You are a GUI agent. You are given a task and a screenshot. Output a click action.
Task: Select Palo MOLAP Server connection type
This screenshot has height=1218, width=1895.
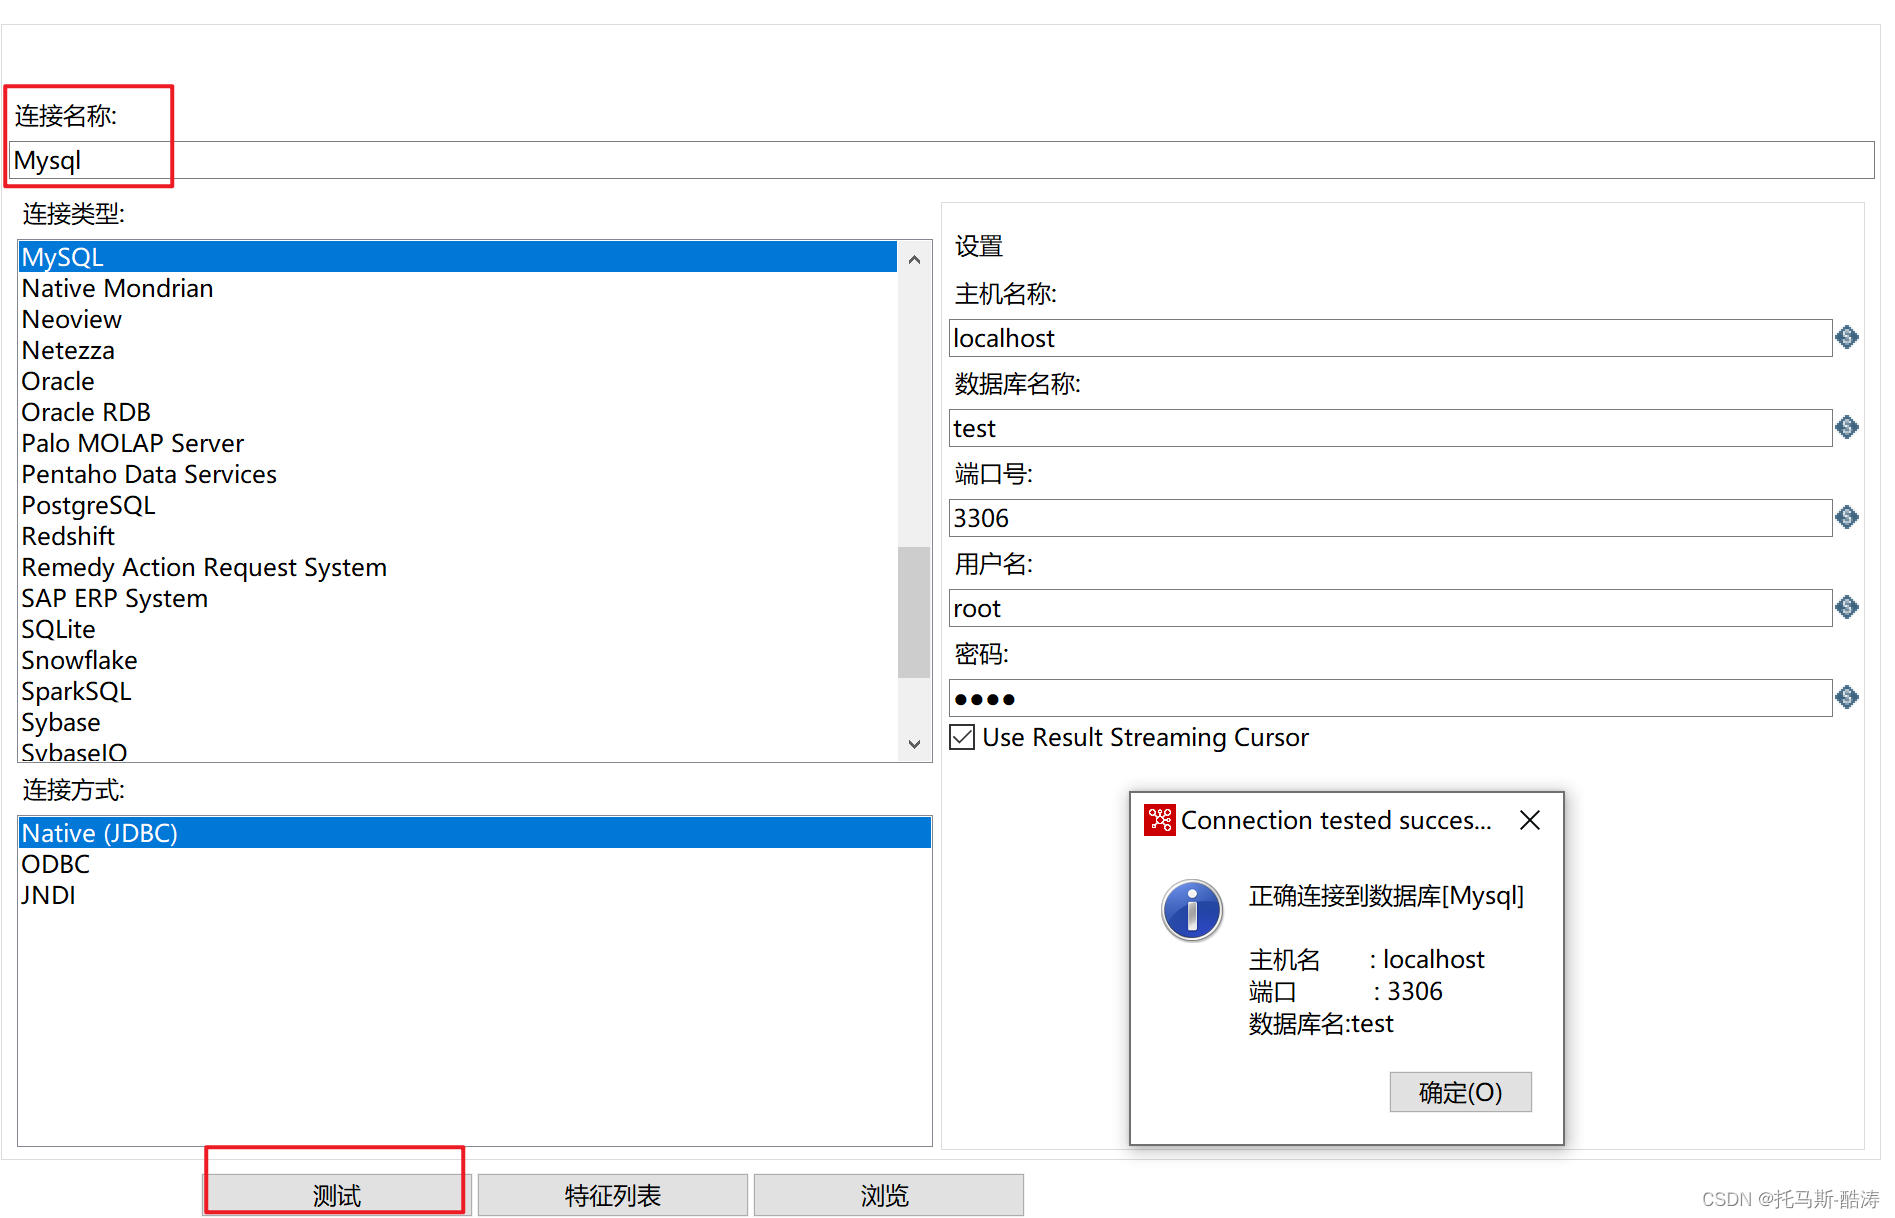(458, 443)
